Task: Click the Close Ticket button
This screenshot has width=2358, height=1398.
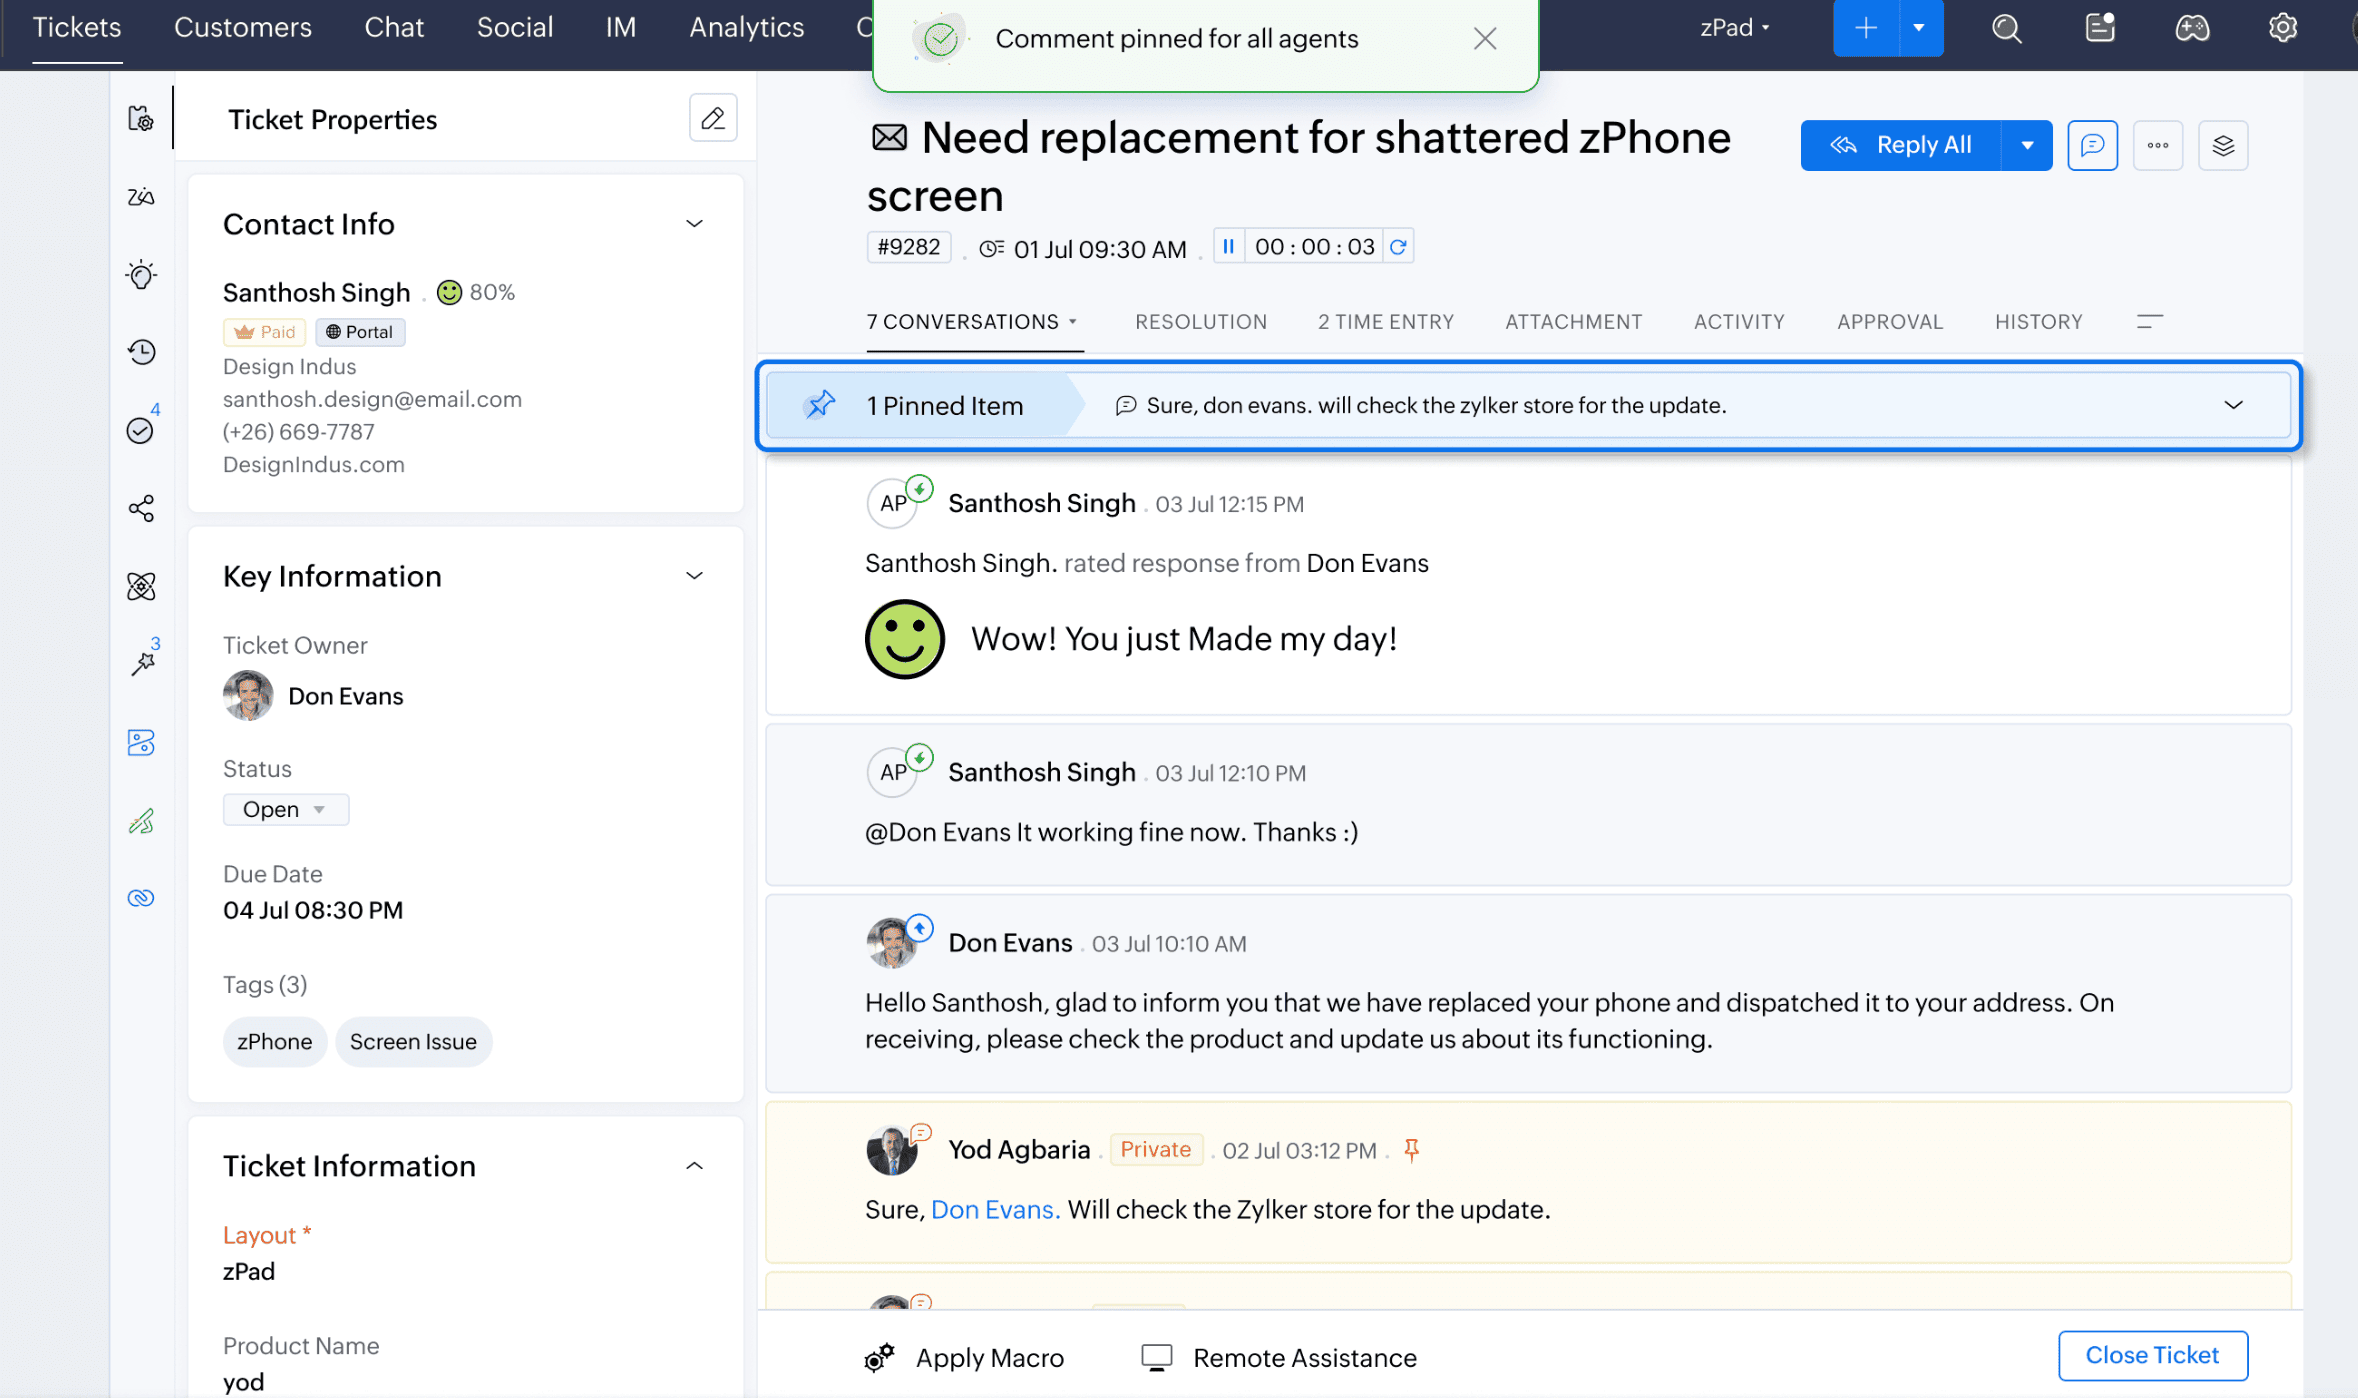Action: pos(2152,1355)
